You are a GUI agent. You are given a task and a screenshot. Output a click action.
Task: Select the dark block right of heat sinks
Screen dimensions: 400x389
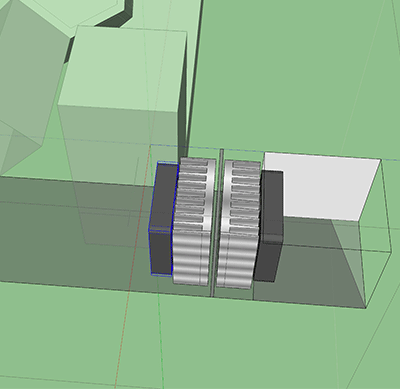coord(270,227)
